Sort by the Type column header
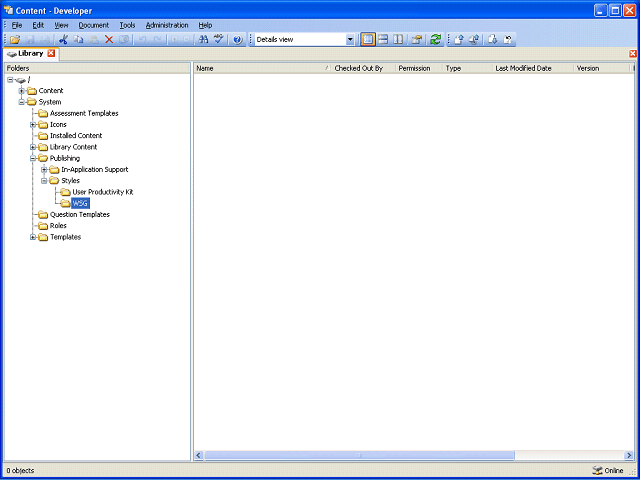The height and width of the screenshot is (480, 640). pos(468,68)
